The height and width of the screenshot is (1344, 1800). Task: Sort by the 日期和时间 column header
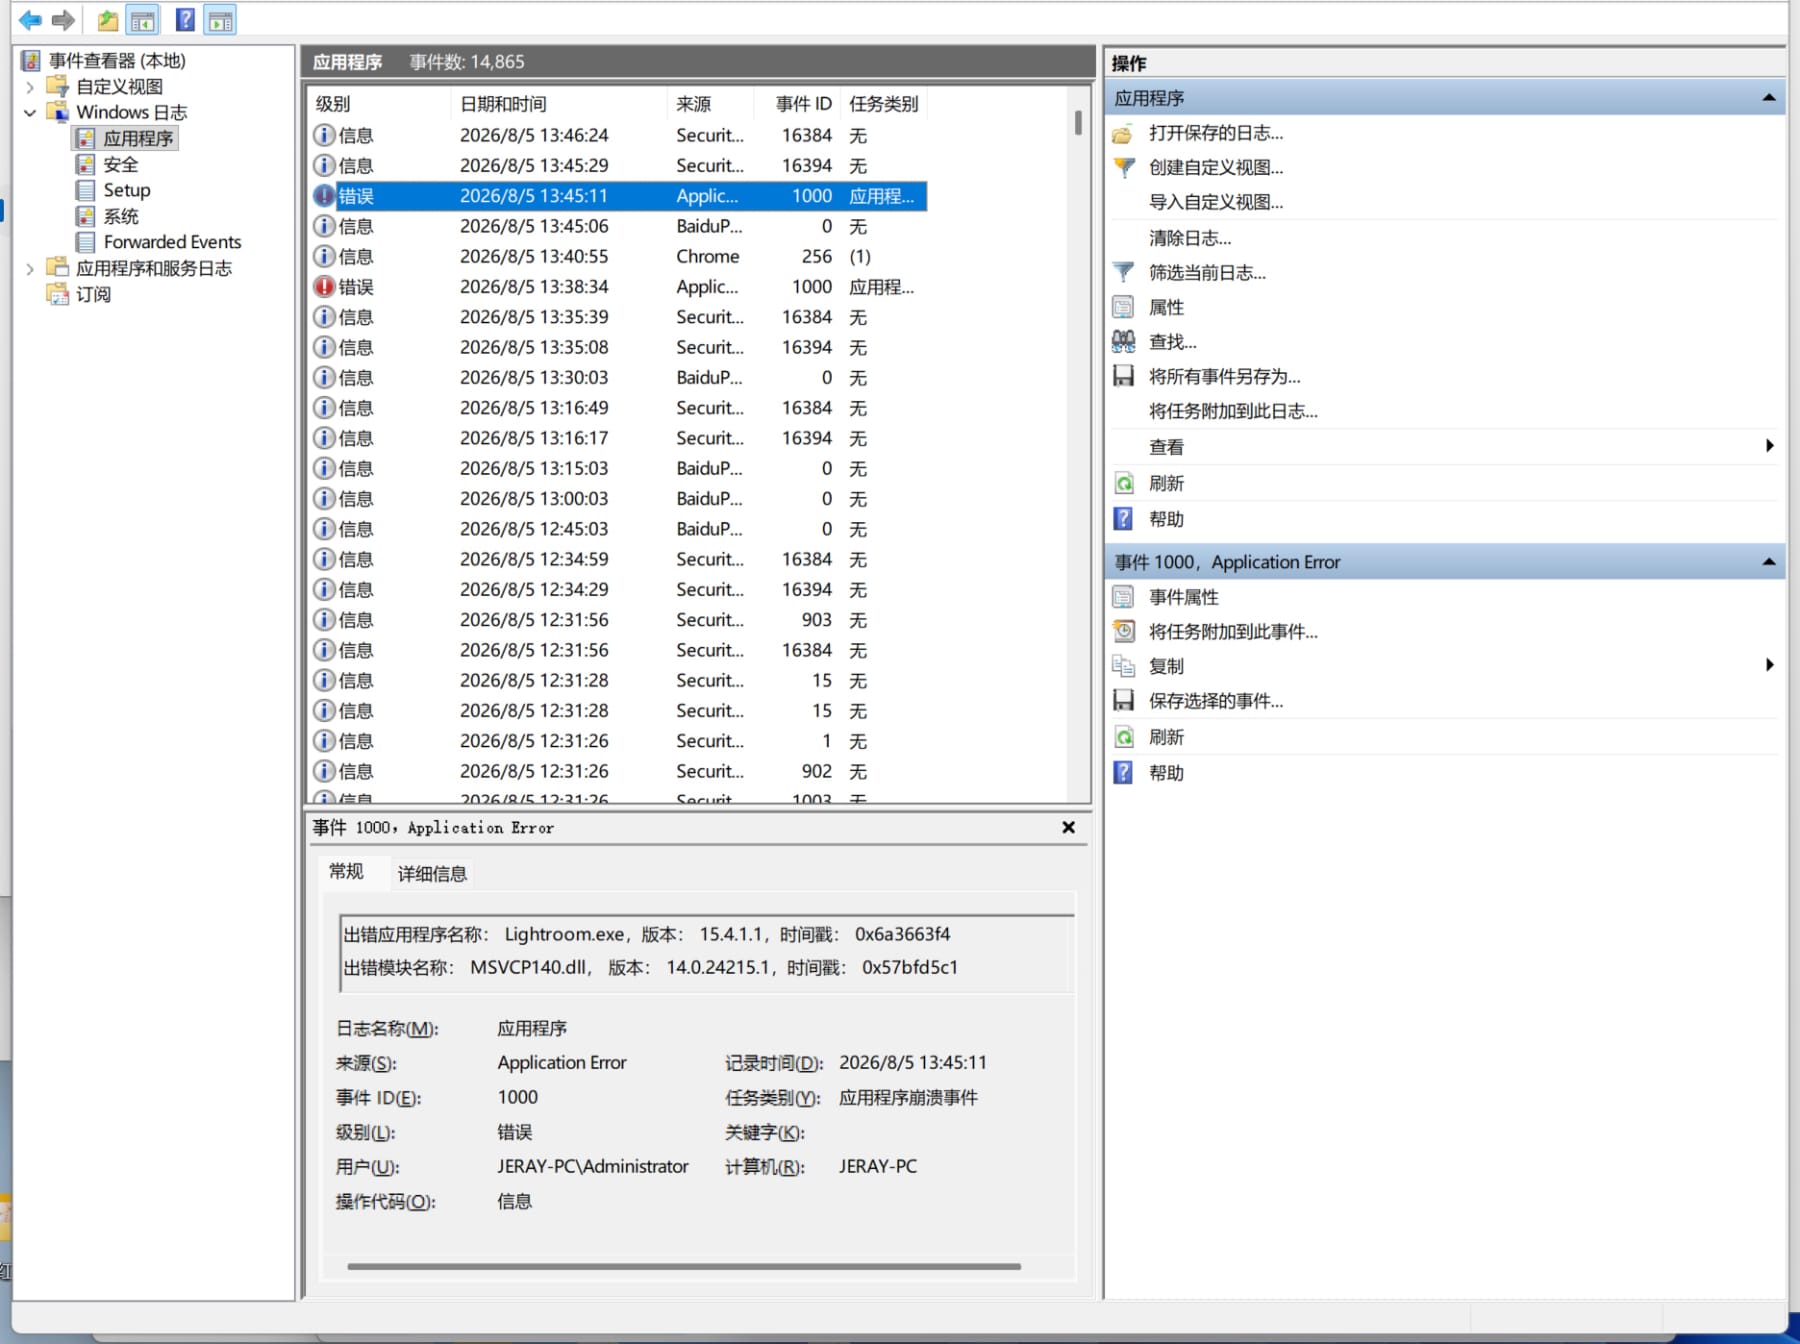coord(558,104)
